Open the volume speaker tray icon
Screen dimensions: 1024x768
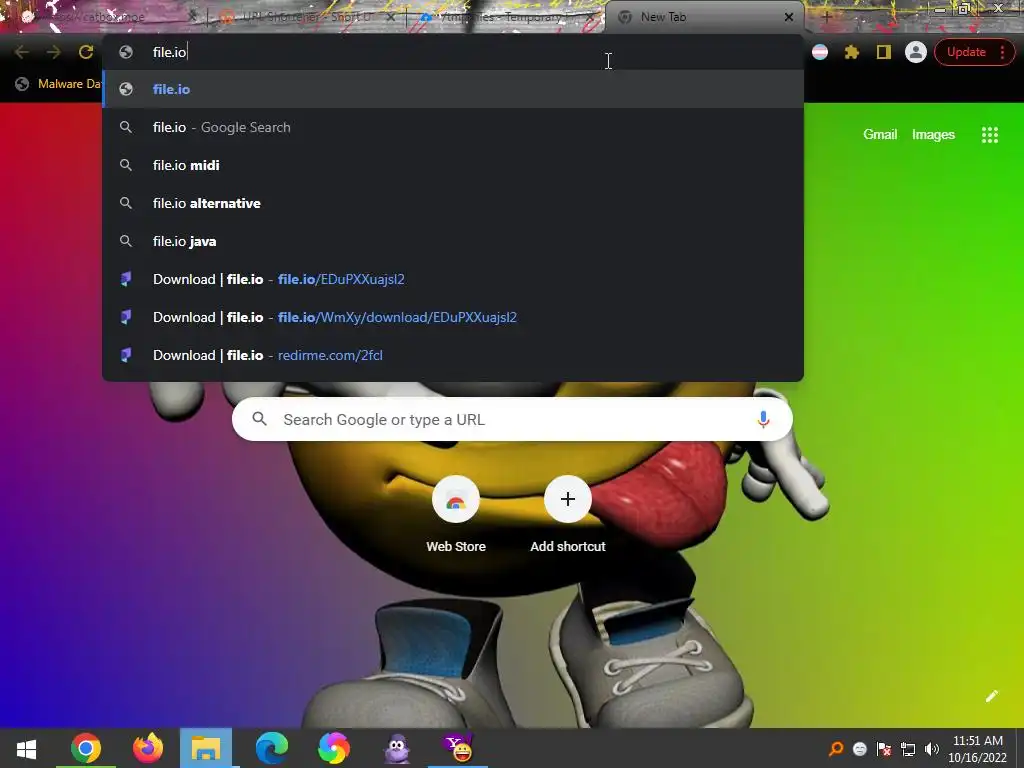point(932,748)
